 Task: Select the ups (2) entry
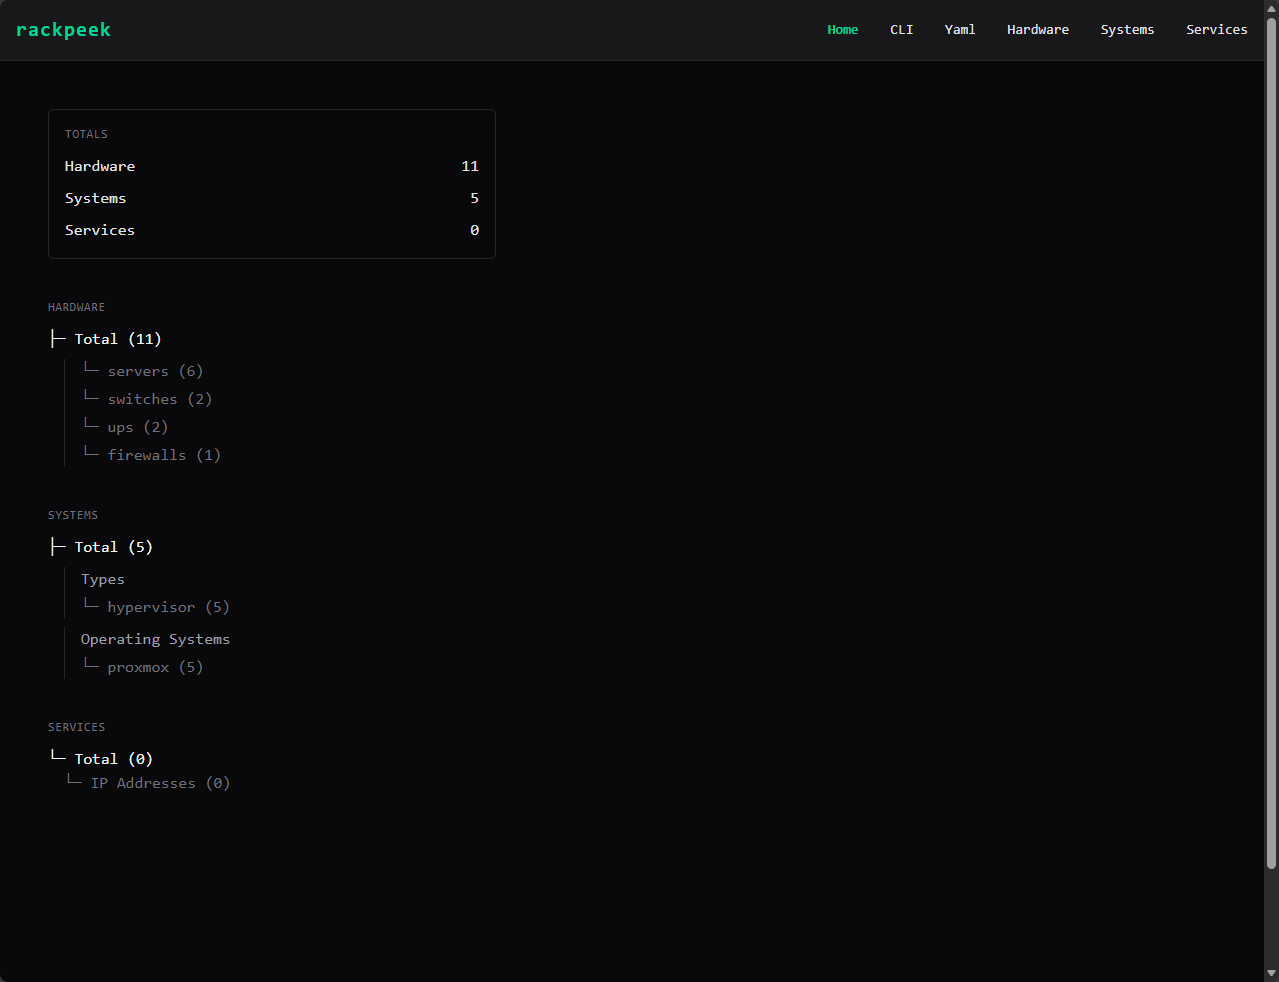[x=137, y=427]
